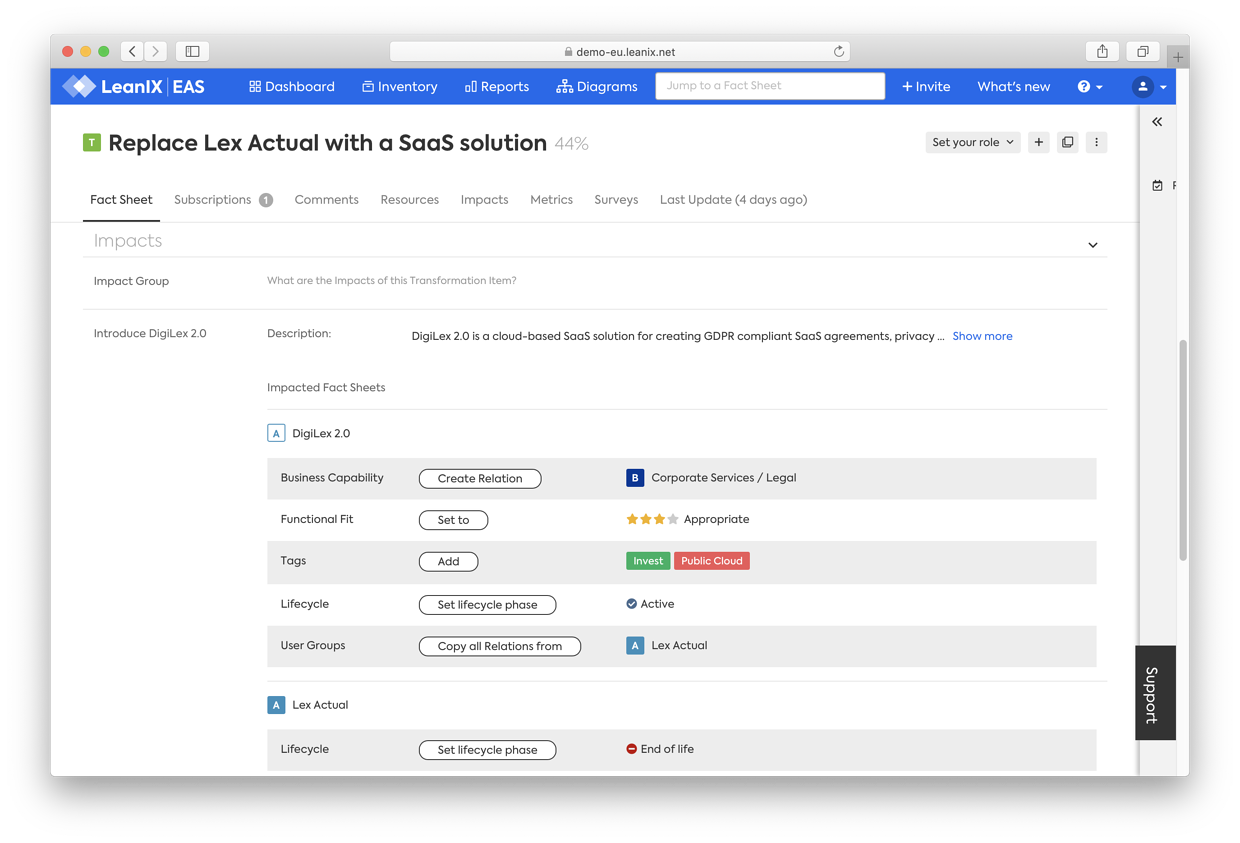Switch to the Surveys tab
1240x843 pixels.
tap(616, 200)
